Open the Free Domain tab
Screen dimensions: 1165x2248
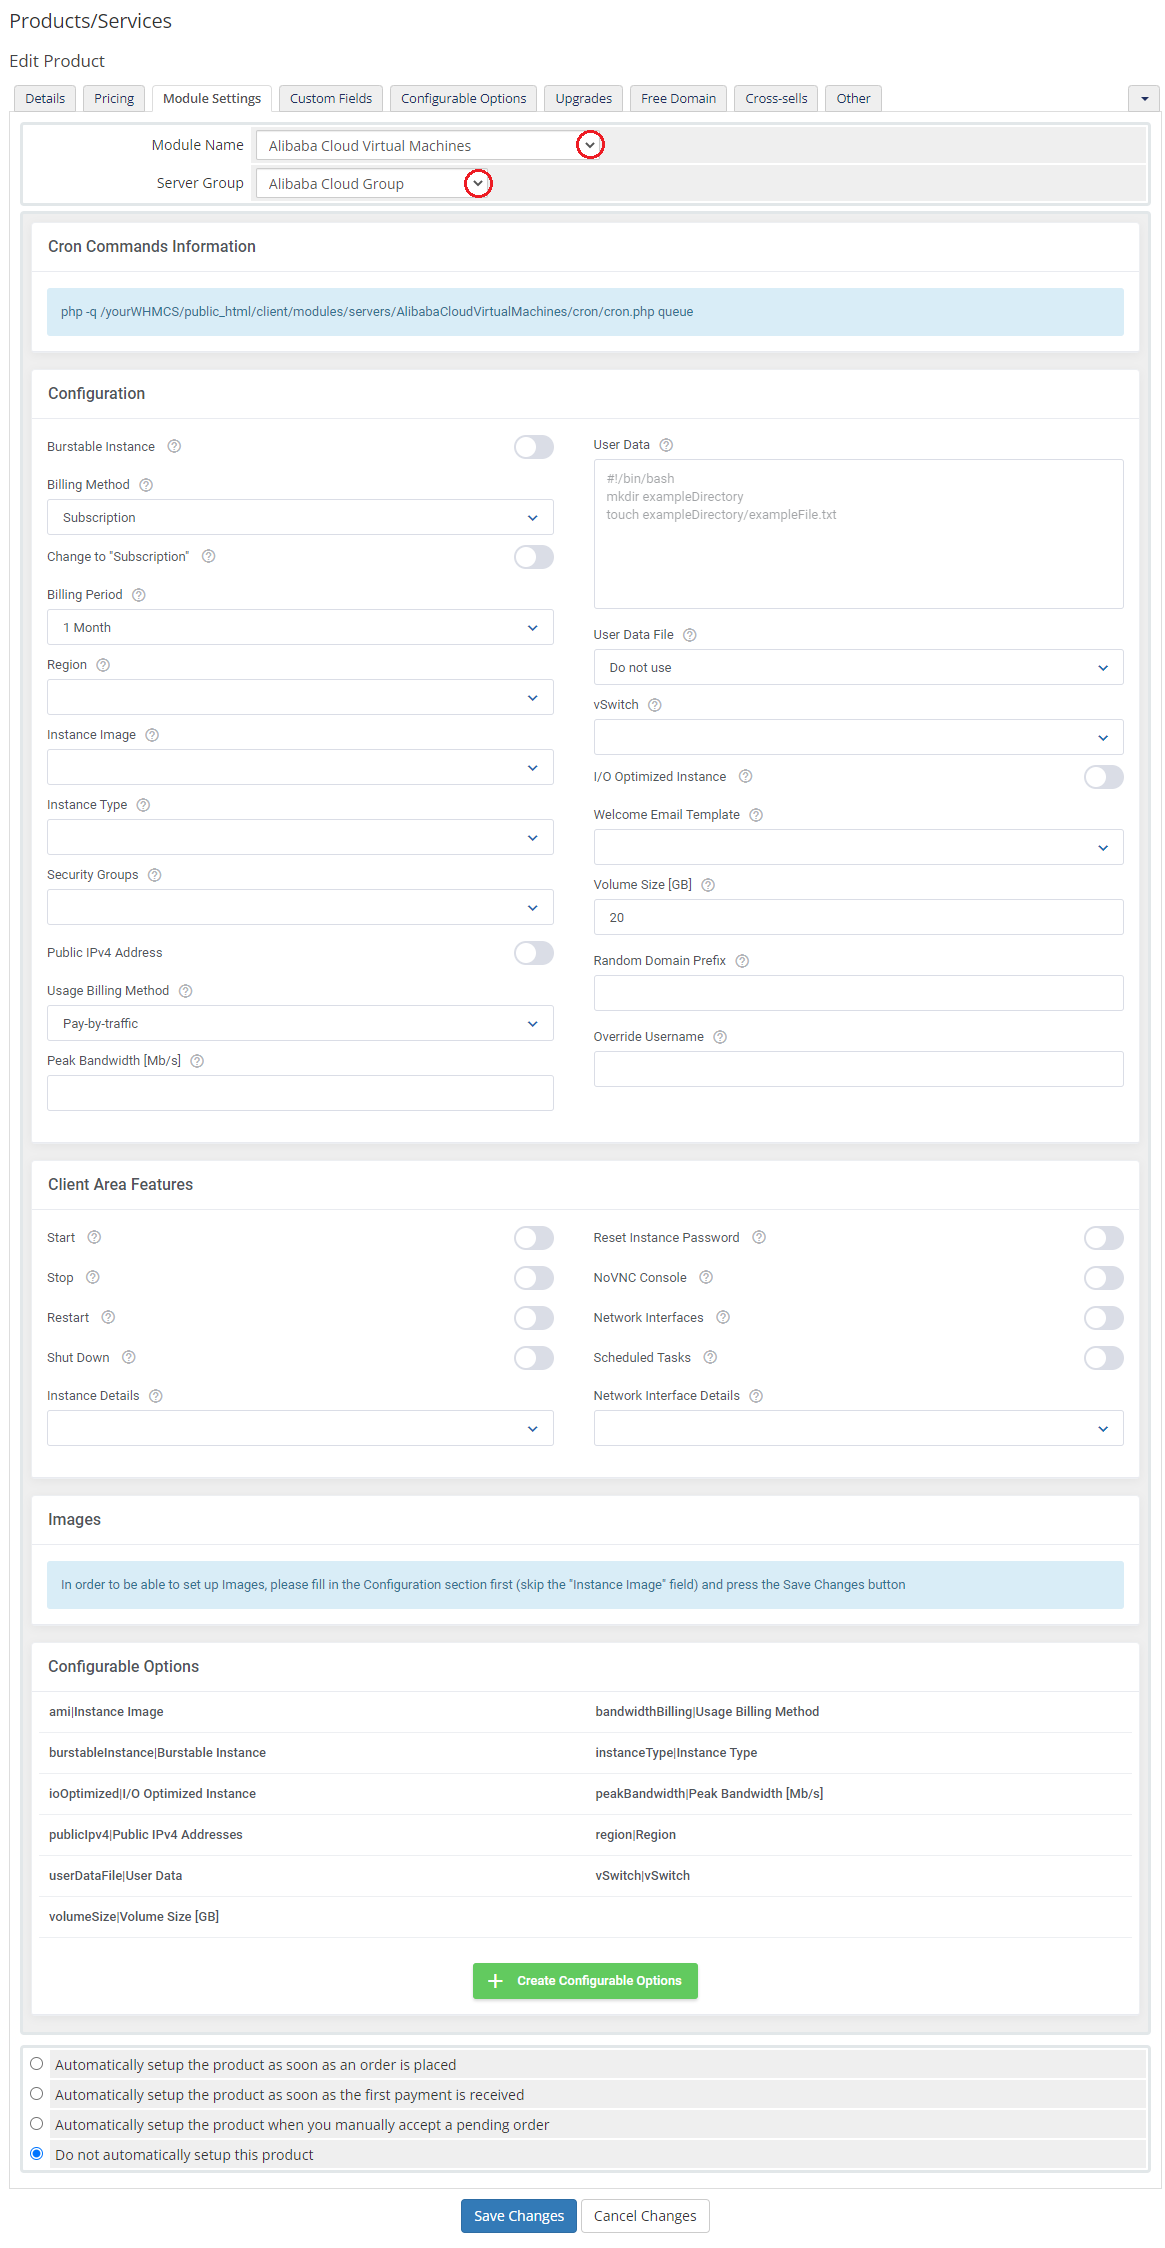(x=678, y=98)
